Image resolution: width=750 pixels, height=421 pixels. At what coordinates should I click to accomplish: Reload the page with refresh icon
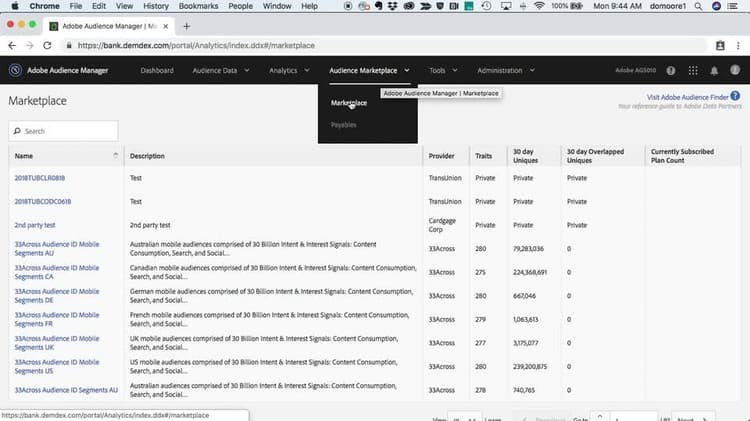coord(47,45)
